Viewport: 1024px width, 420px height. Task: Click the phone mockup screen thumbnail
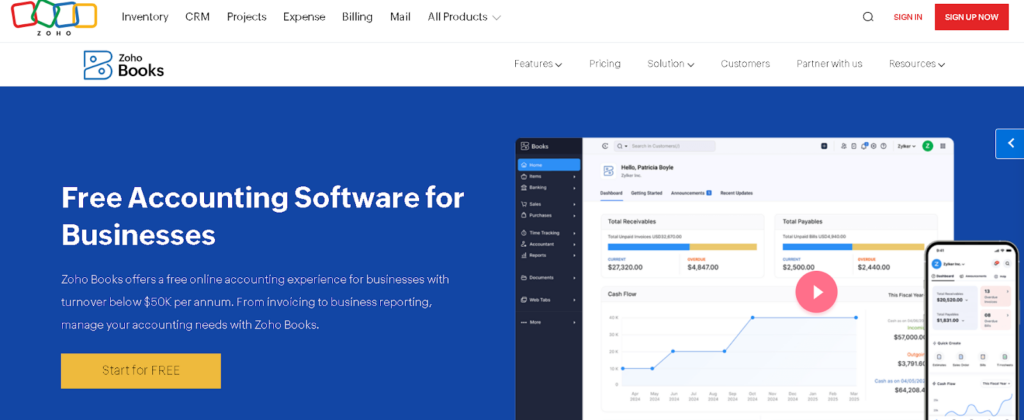tap(972, 333)
